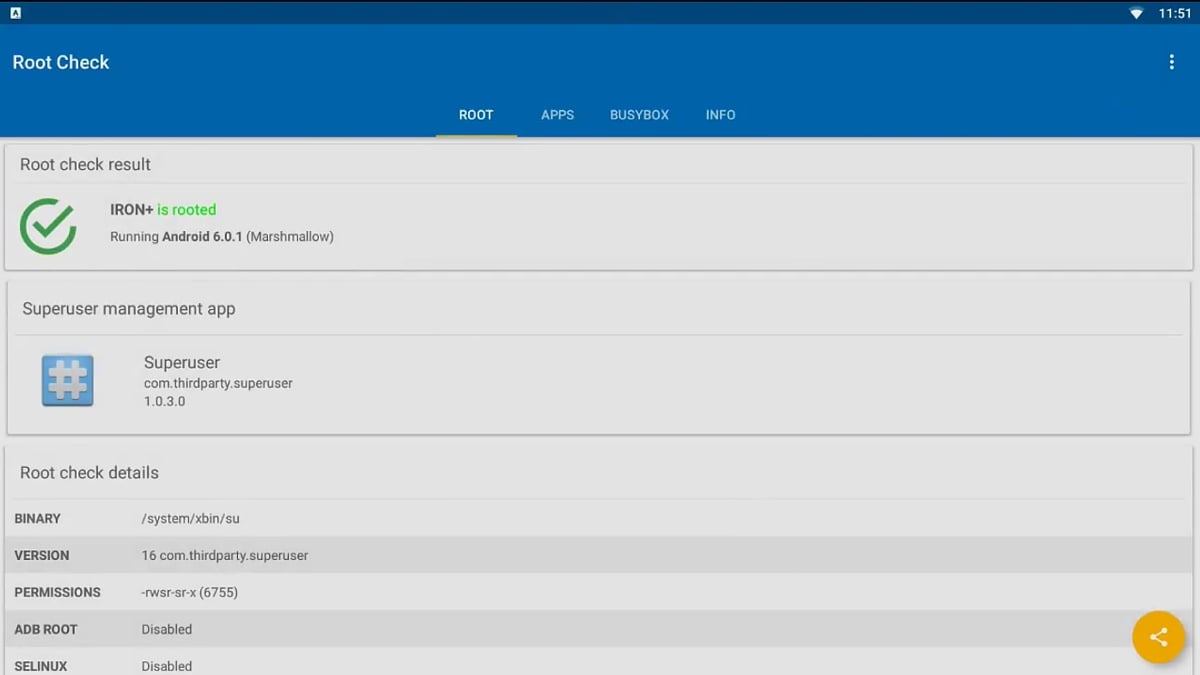Click the Root Check app title
This screenshot has width=1200, height=675.
tap(60, 62)
